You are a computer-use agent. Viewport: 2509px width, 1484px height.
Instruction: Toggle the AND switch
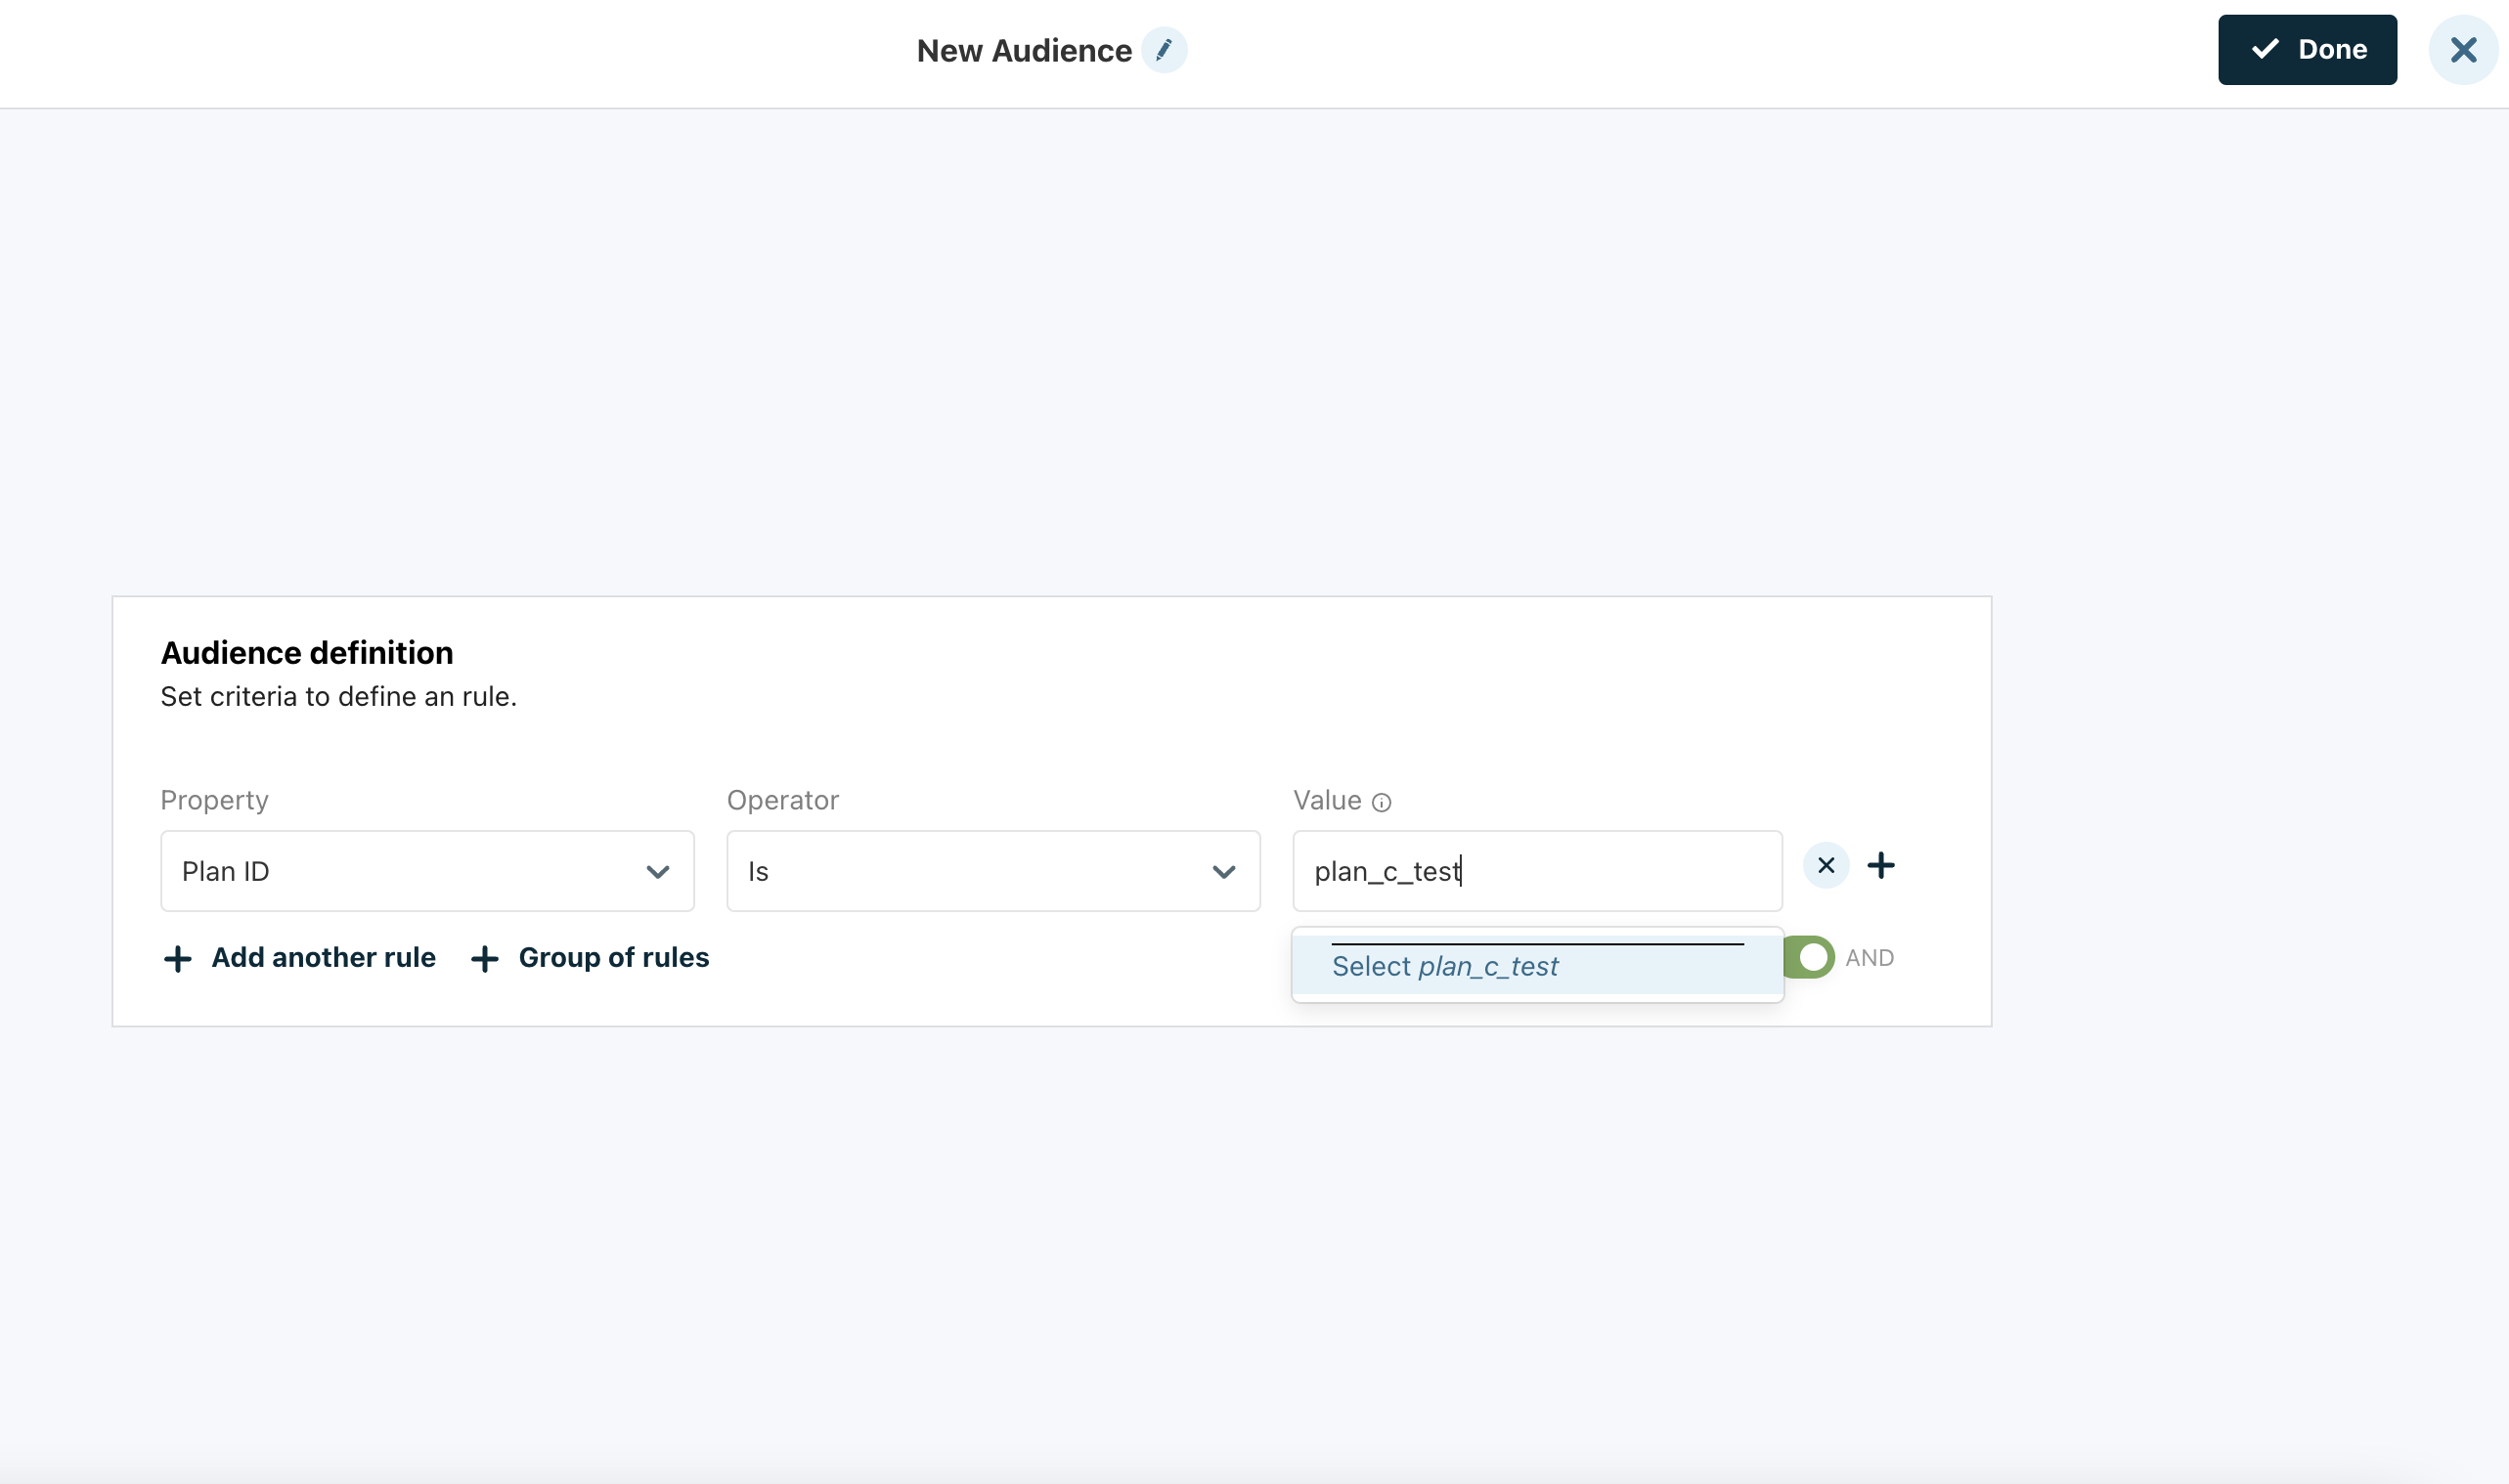1810,957
